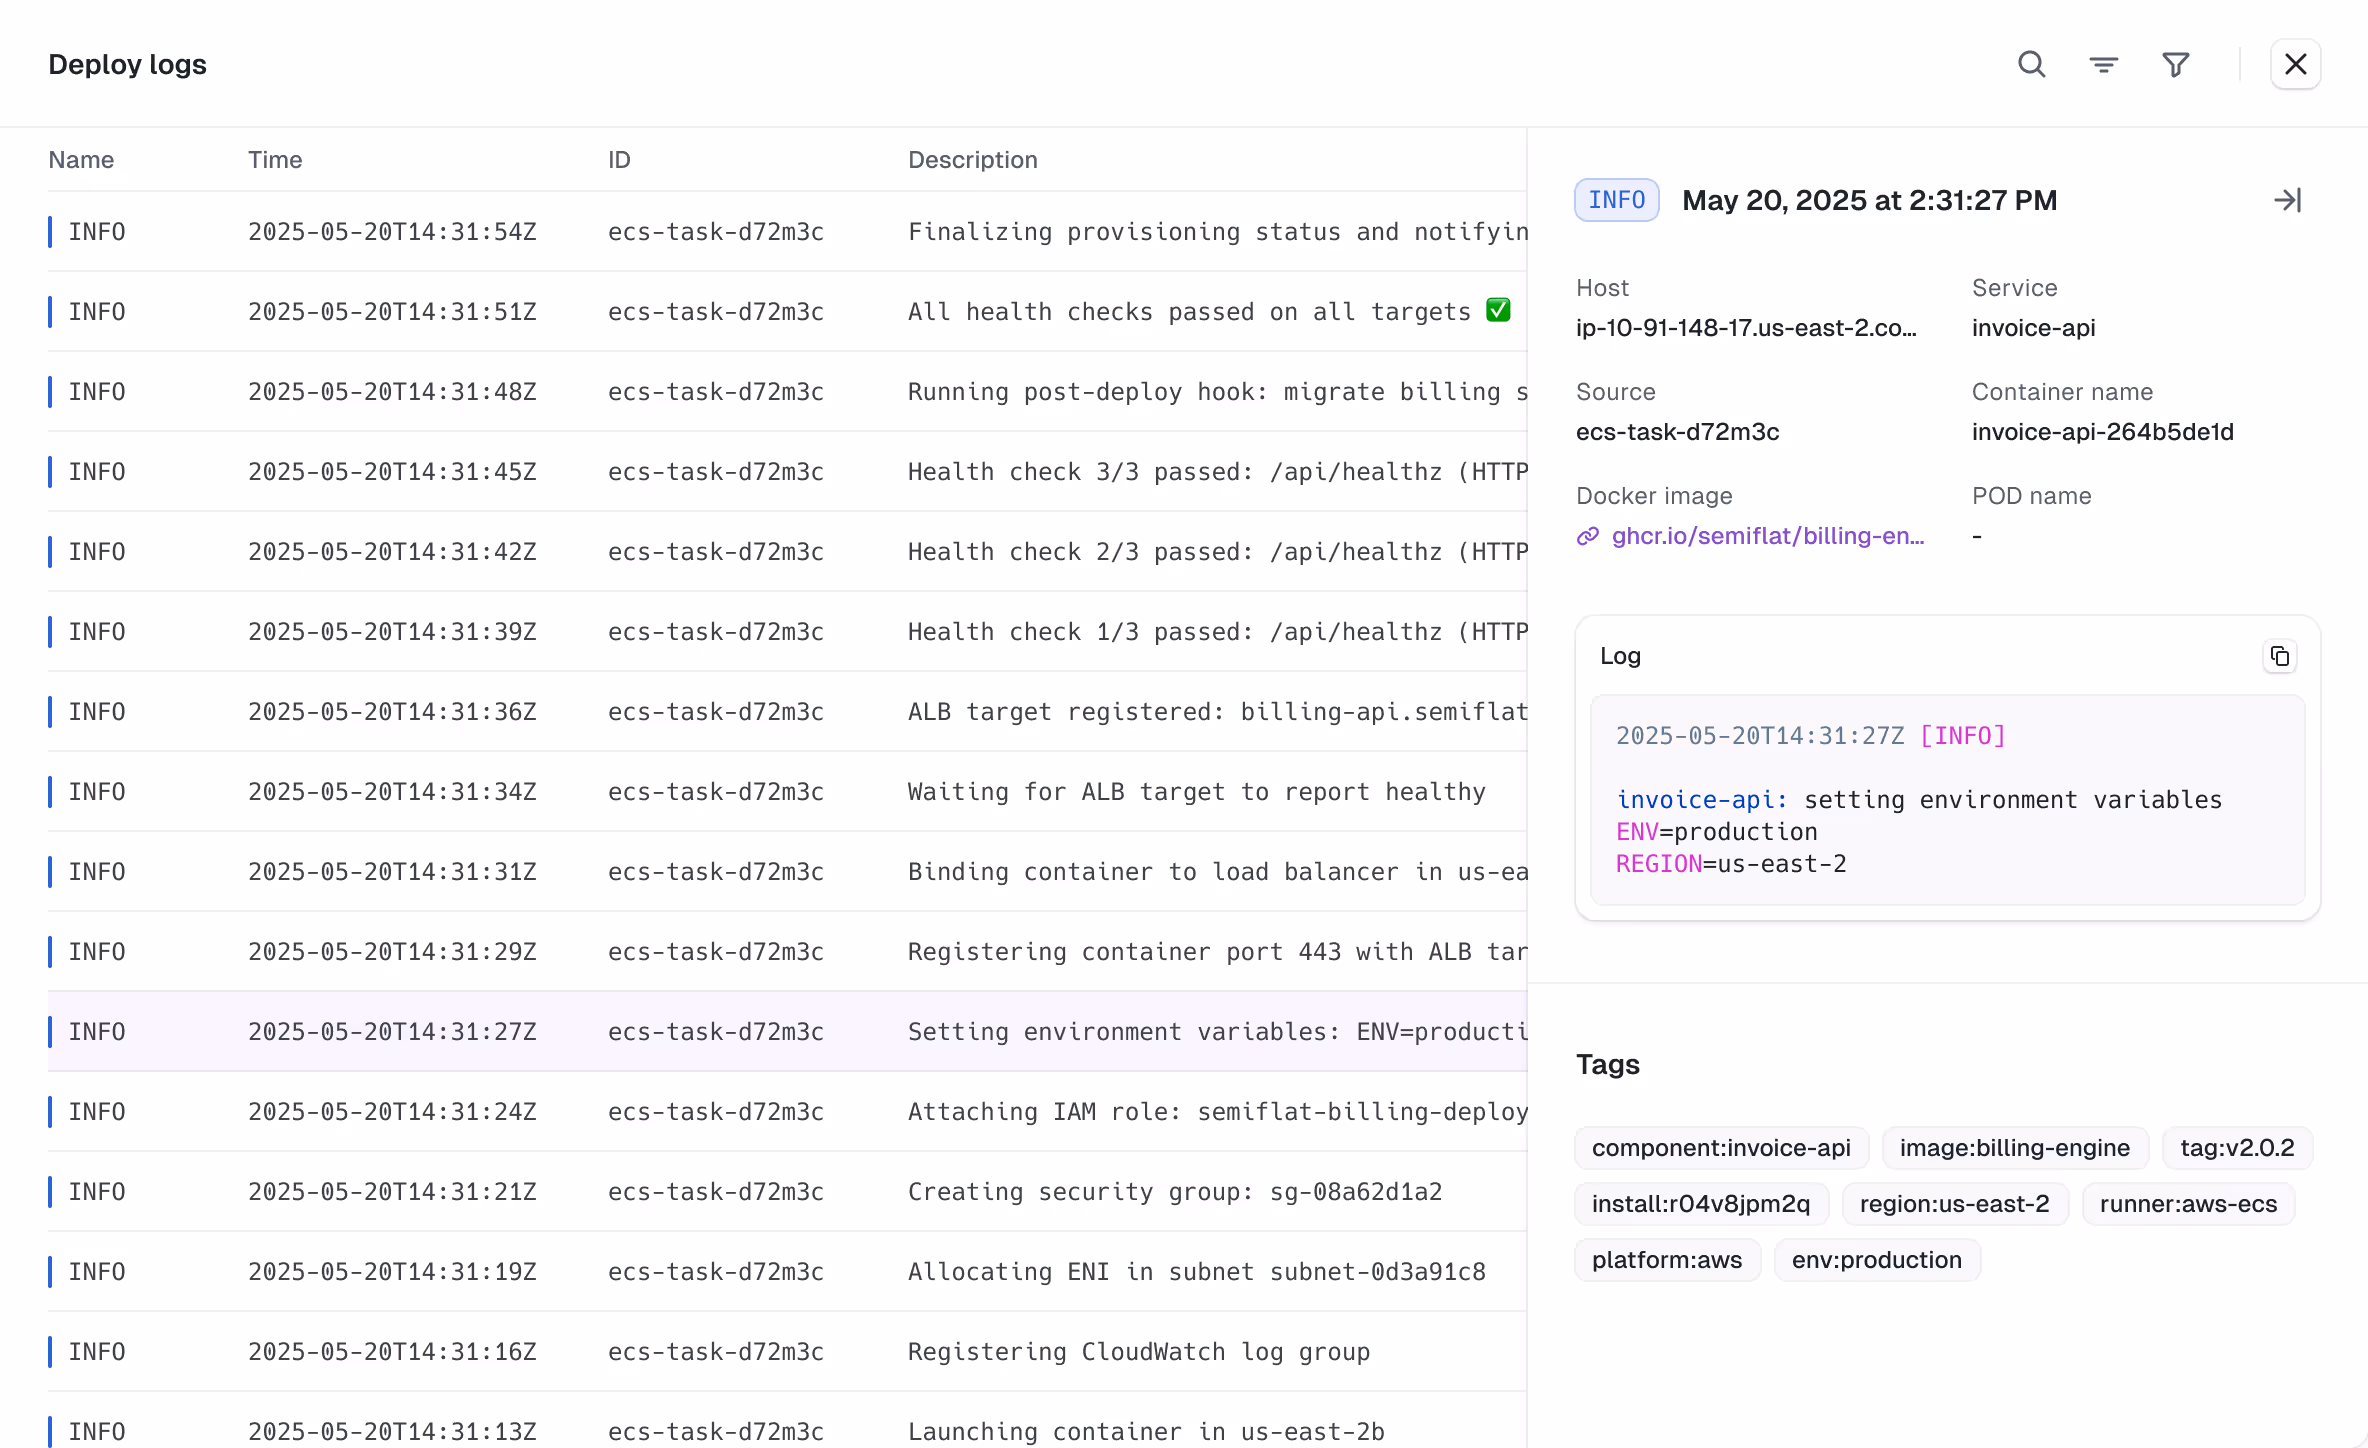
Task: Select the Health check 1/3 passed row
Action: [787, 632]
